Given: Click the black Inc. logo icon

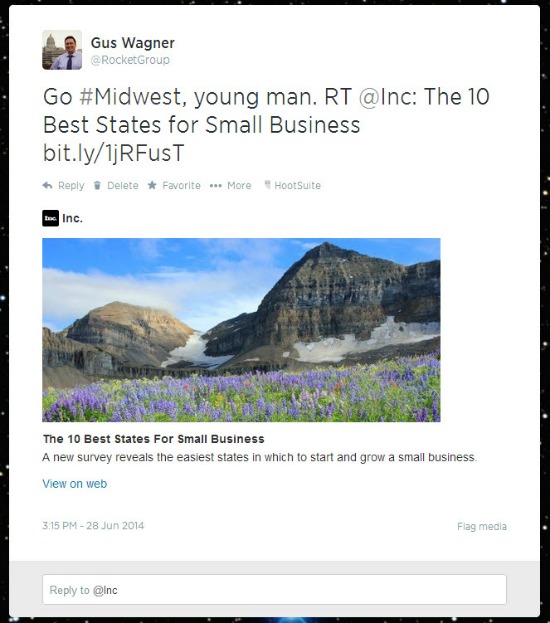Looking at the screenshot, I should tap(50, 218).
